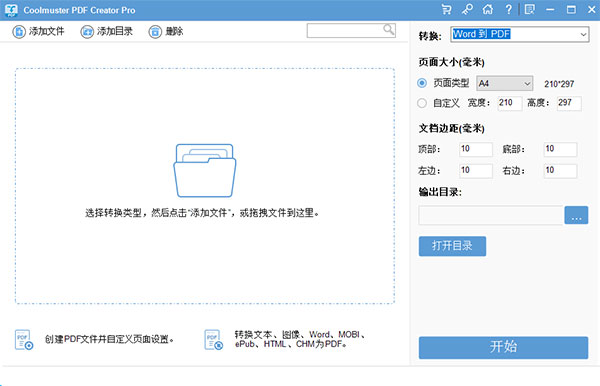Click the feedback note icon in title bar
This screenshot has height=386, width=600.
pos(530,9)
